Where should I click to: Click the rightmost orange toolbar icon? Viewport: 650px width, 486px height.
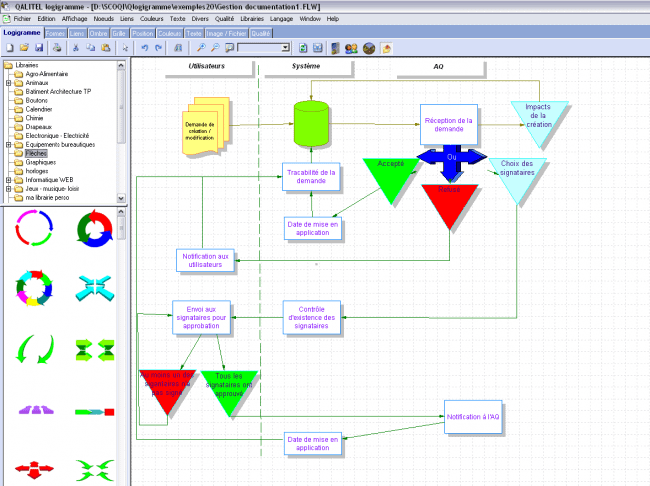pos(386,49)
